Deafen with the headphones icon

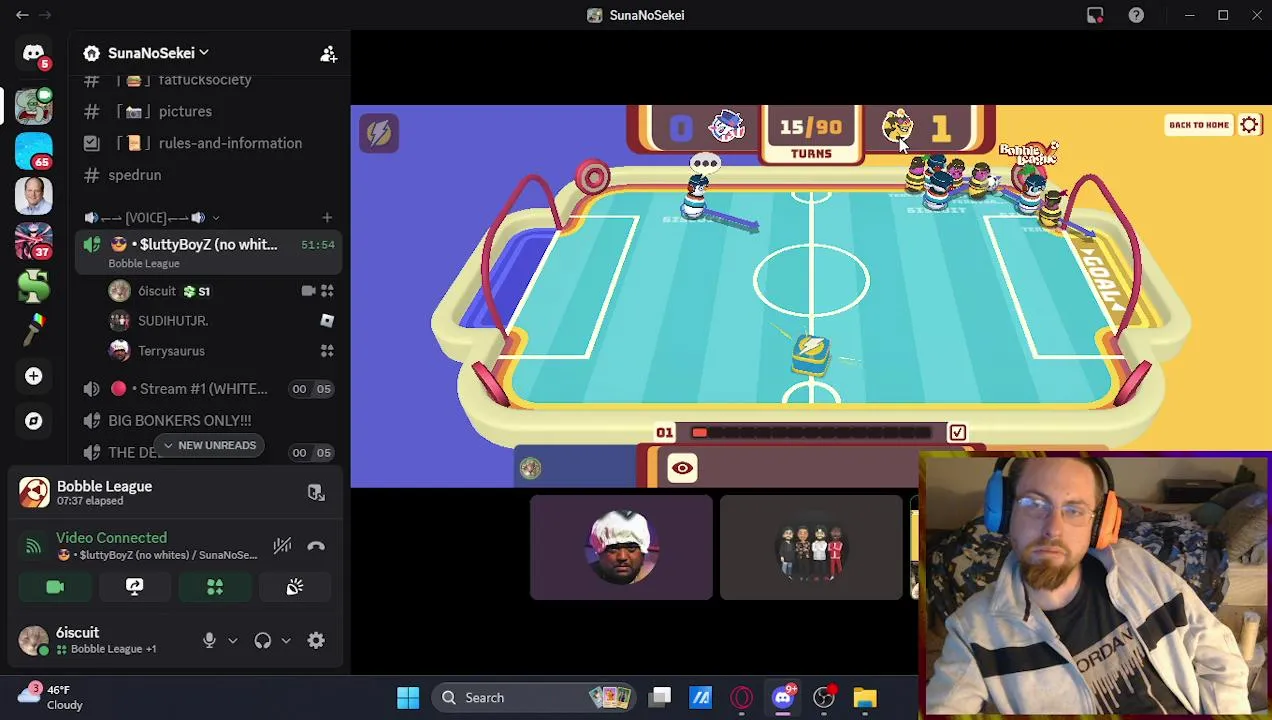(x=263, y=641)
